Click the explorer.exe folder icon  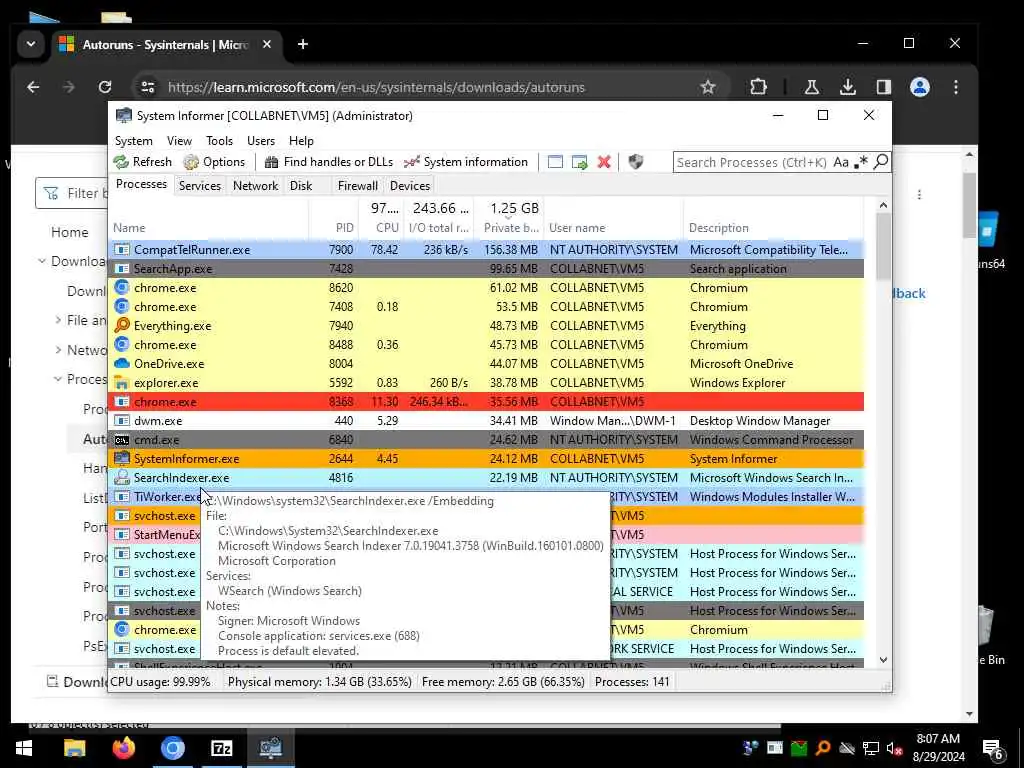point(121,383)
